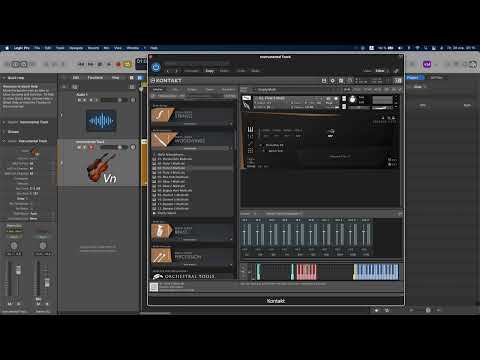480x360 pixels.
Task: Click the blue Kontakt plugin power button
Action: 156,67
